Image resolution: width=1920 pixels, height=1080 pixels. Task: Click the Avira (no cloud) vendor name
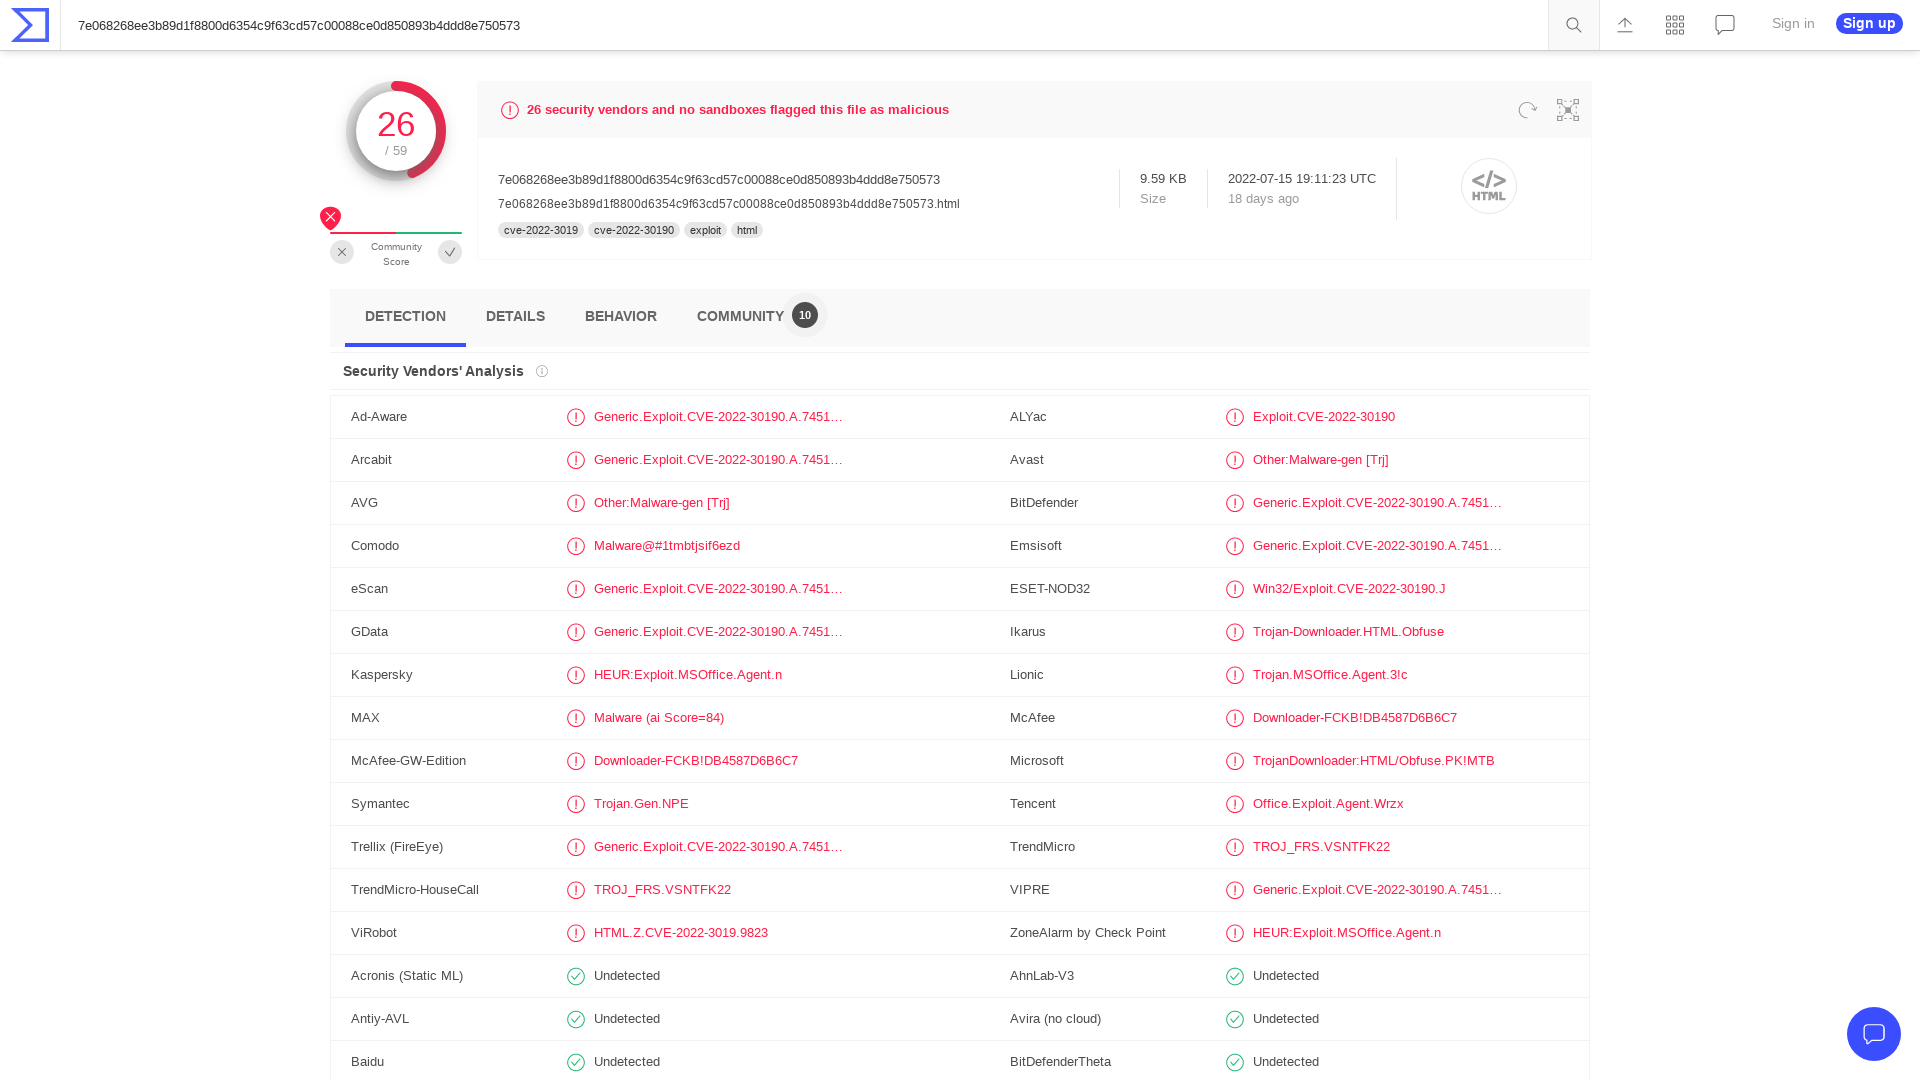coord(1055,1019)
